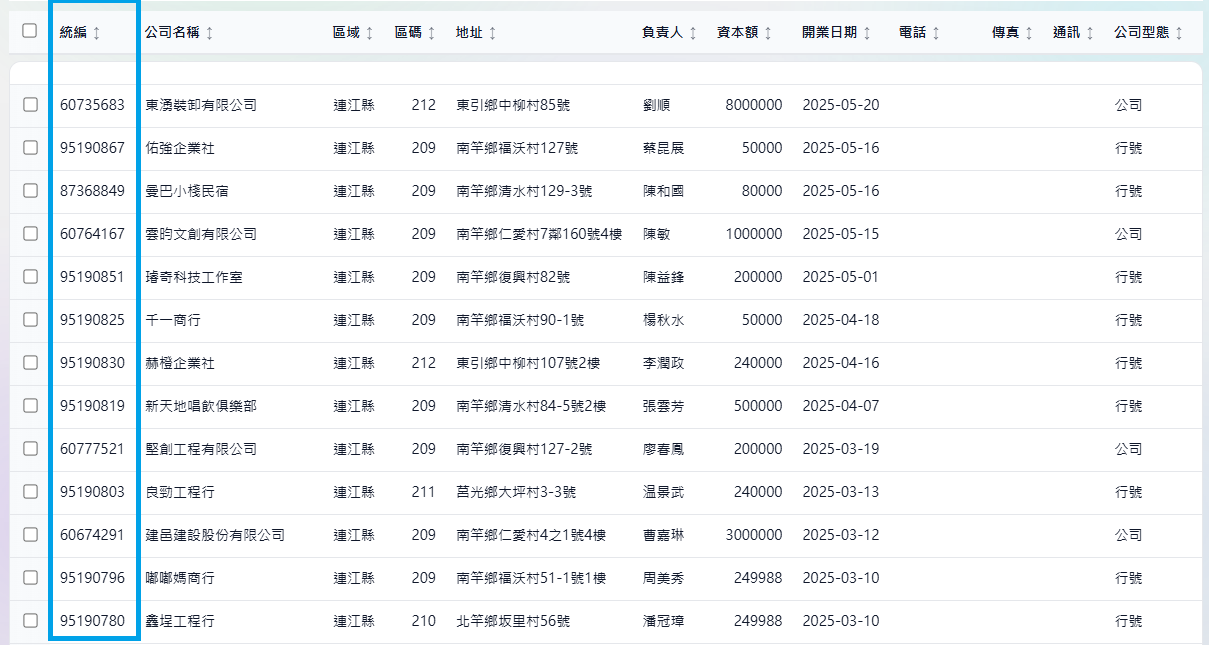The image size is (1209, 645).
Task: Click sort arrows next to 區域 header
Action: pos(369,33)
